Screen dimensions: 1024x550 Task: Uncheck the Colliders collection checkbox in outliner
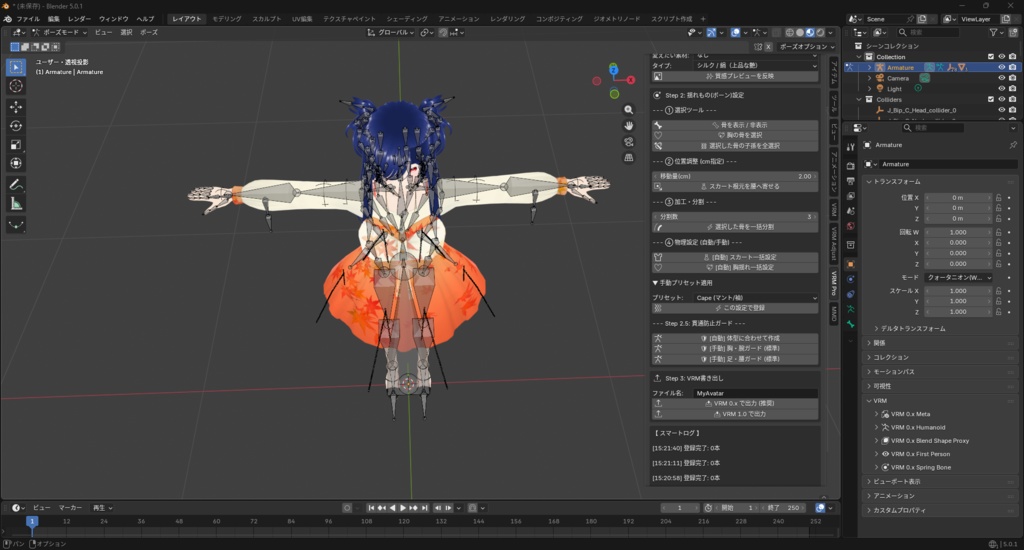[991, 99]
